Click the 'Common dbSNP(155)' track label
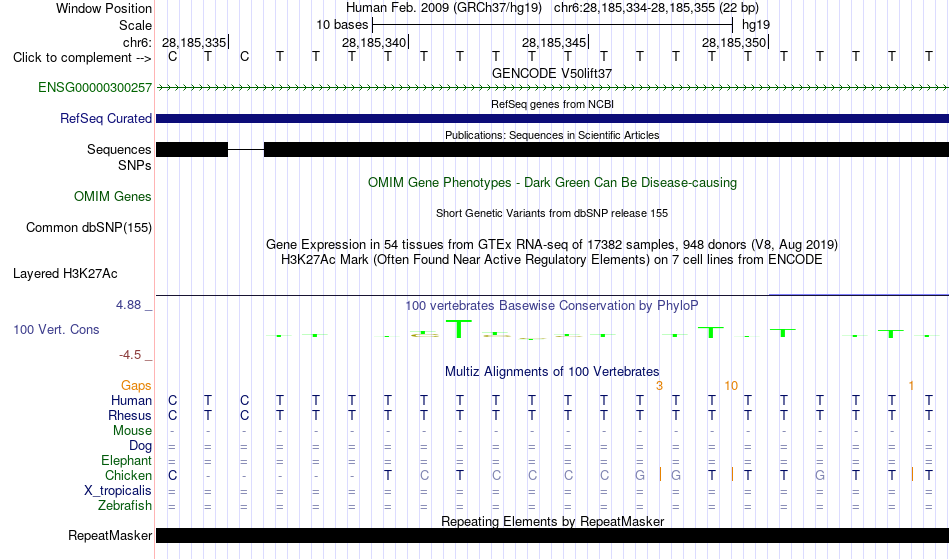 tap(88, 228)
